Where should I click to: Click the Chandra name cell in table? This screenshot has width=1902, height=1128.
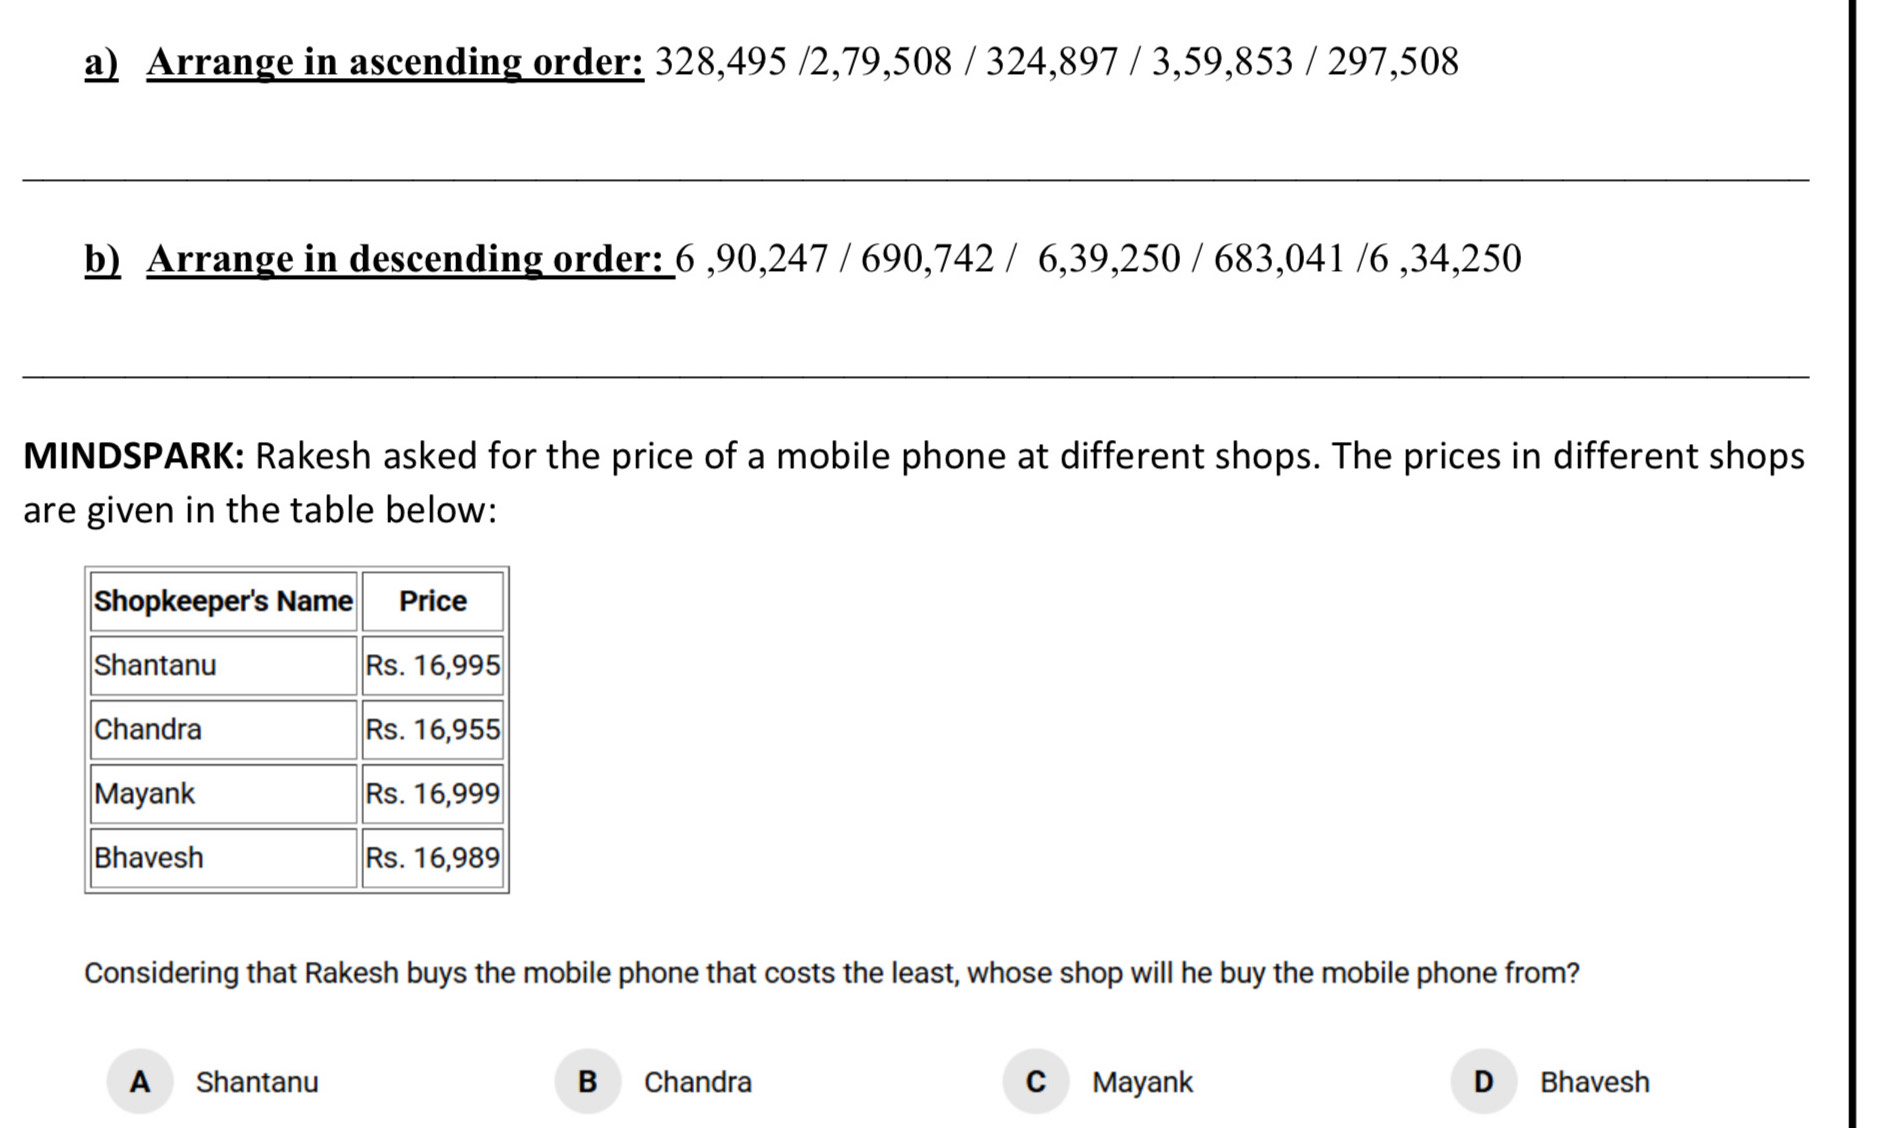(223, 729)
